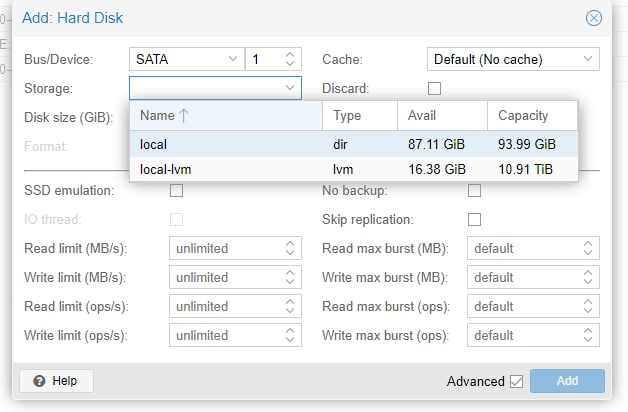Screen dimensions: 628x412
Task: Collapse the Storage dropdown arrow
Action: [x=290, y=88]
